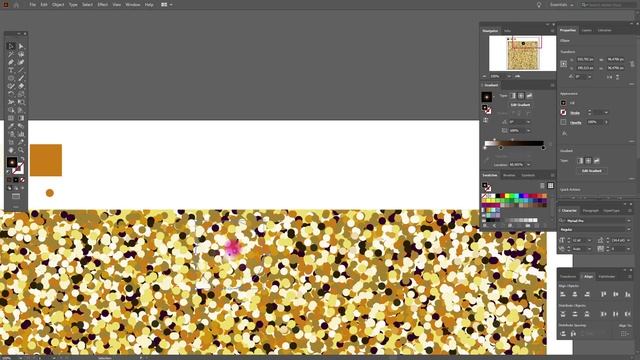Click the toolbar Stroke none box

pos(18,168)
